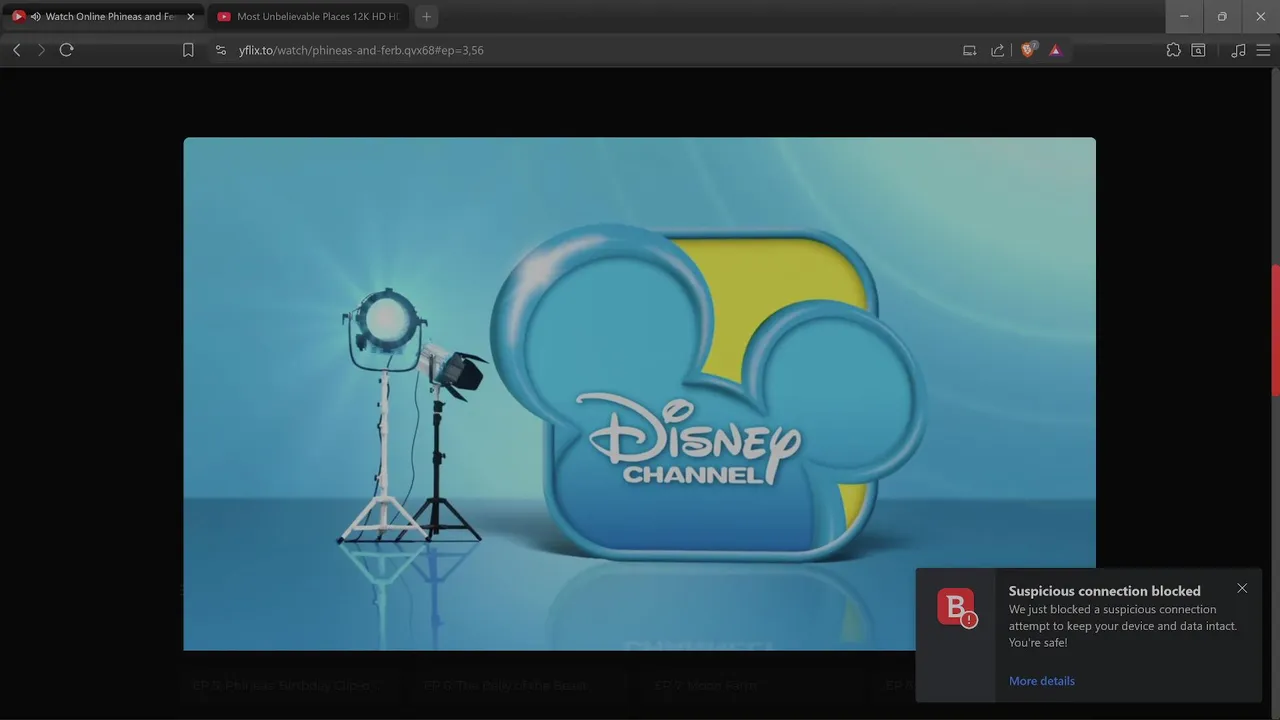Image resolution: width=1280 pixels, height=720 pixels.
Task: Click the Disney Channel video player
Action: [x=640, y=394]
